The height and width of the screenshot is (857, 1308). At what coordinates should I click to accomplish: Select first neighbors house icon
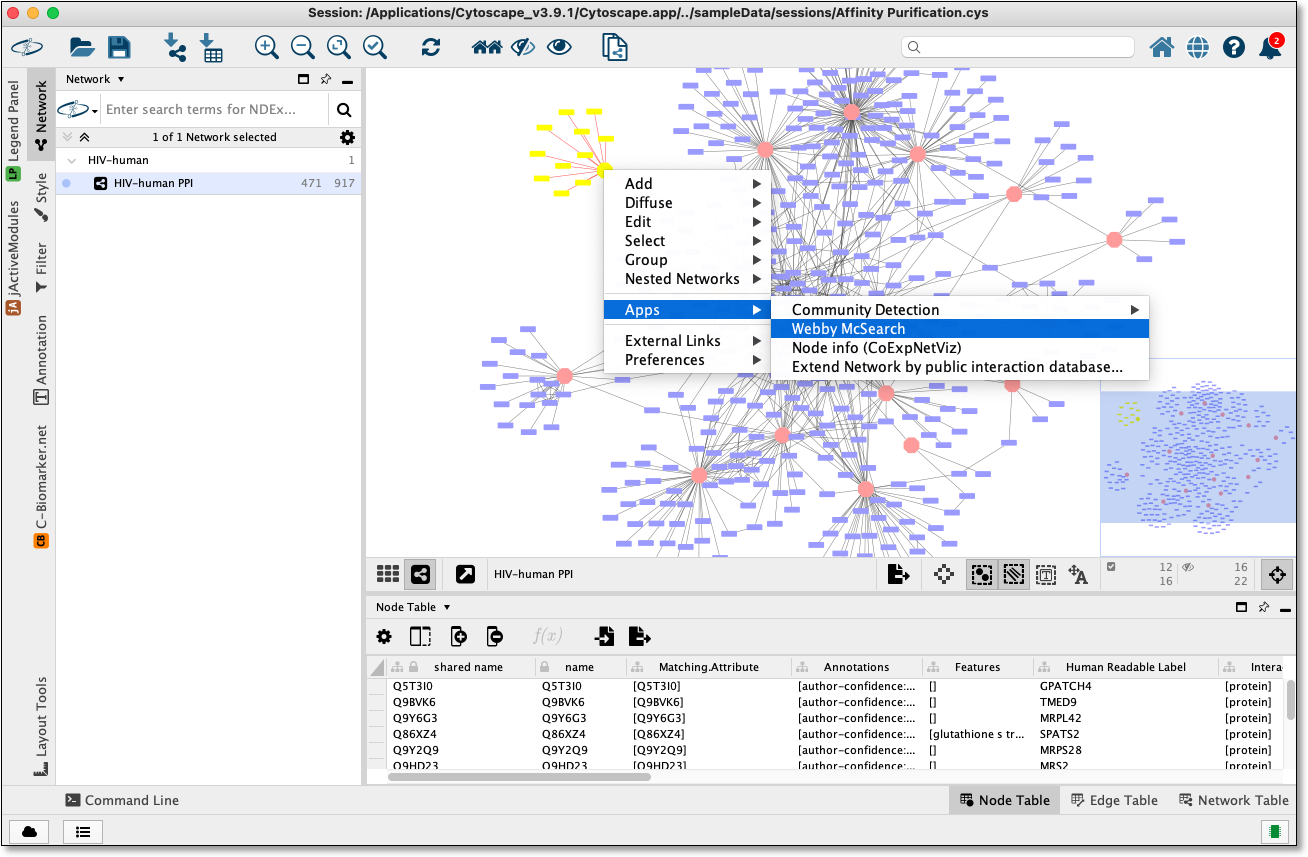tap(487, 47)
